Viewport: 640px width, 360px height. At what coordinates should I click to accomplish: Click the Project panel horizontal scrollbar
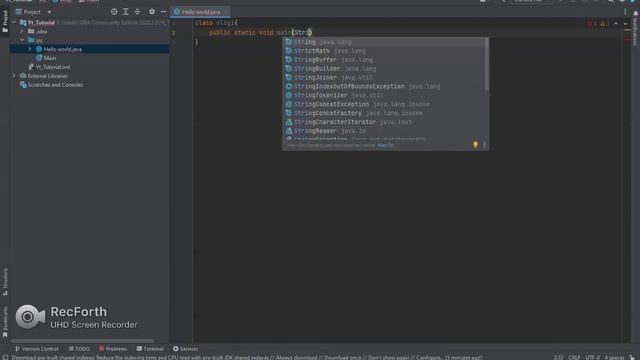coord(82,340)
